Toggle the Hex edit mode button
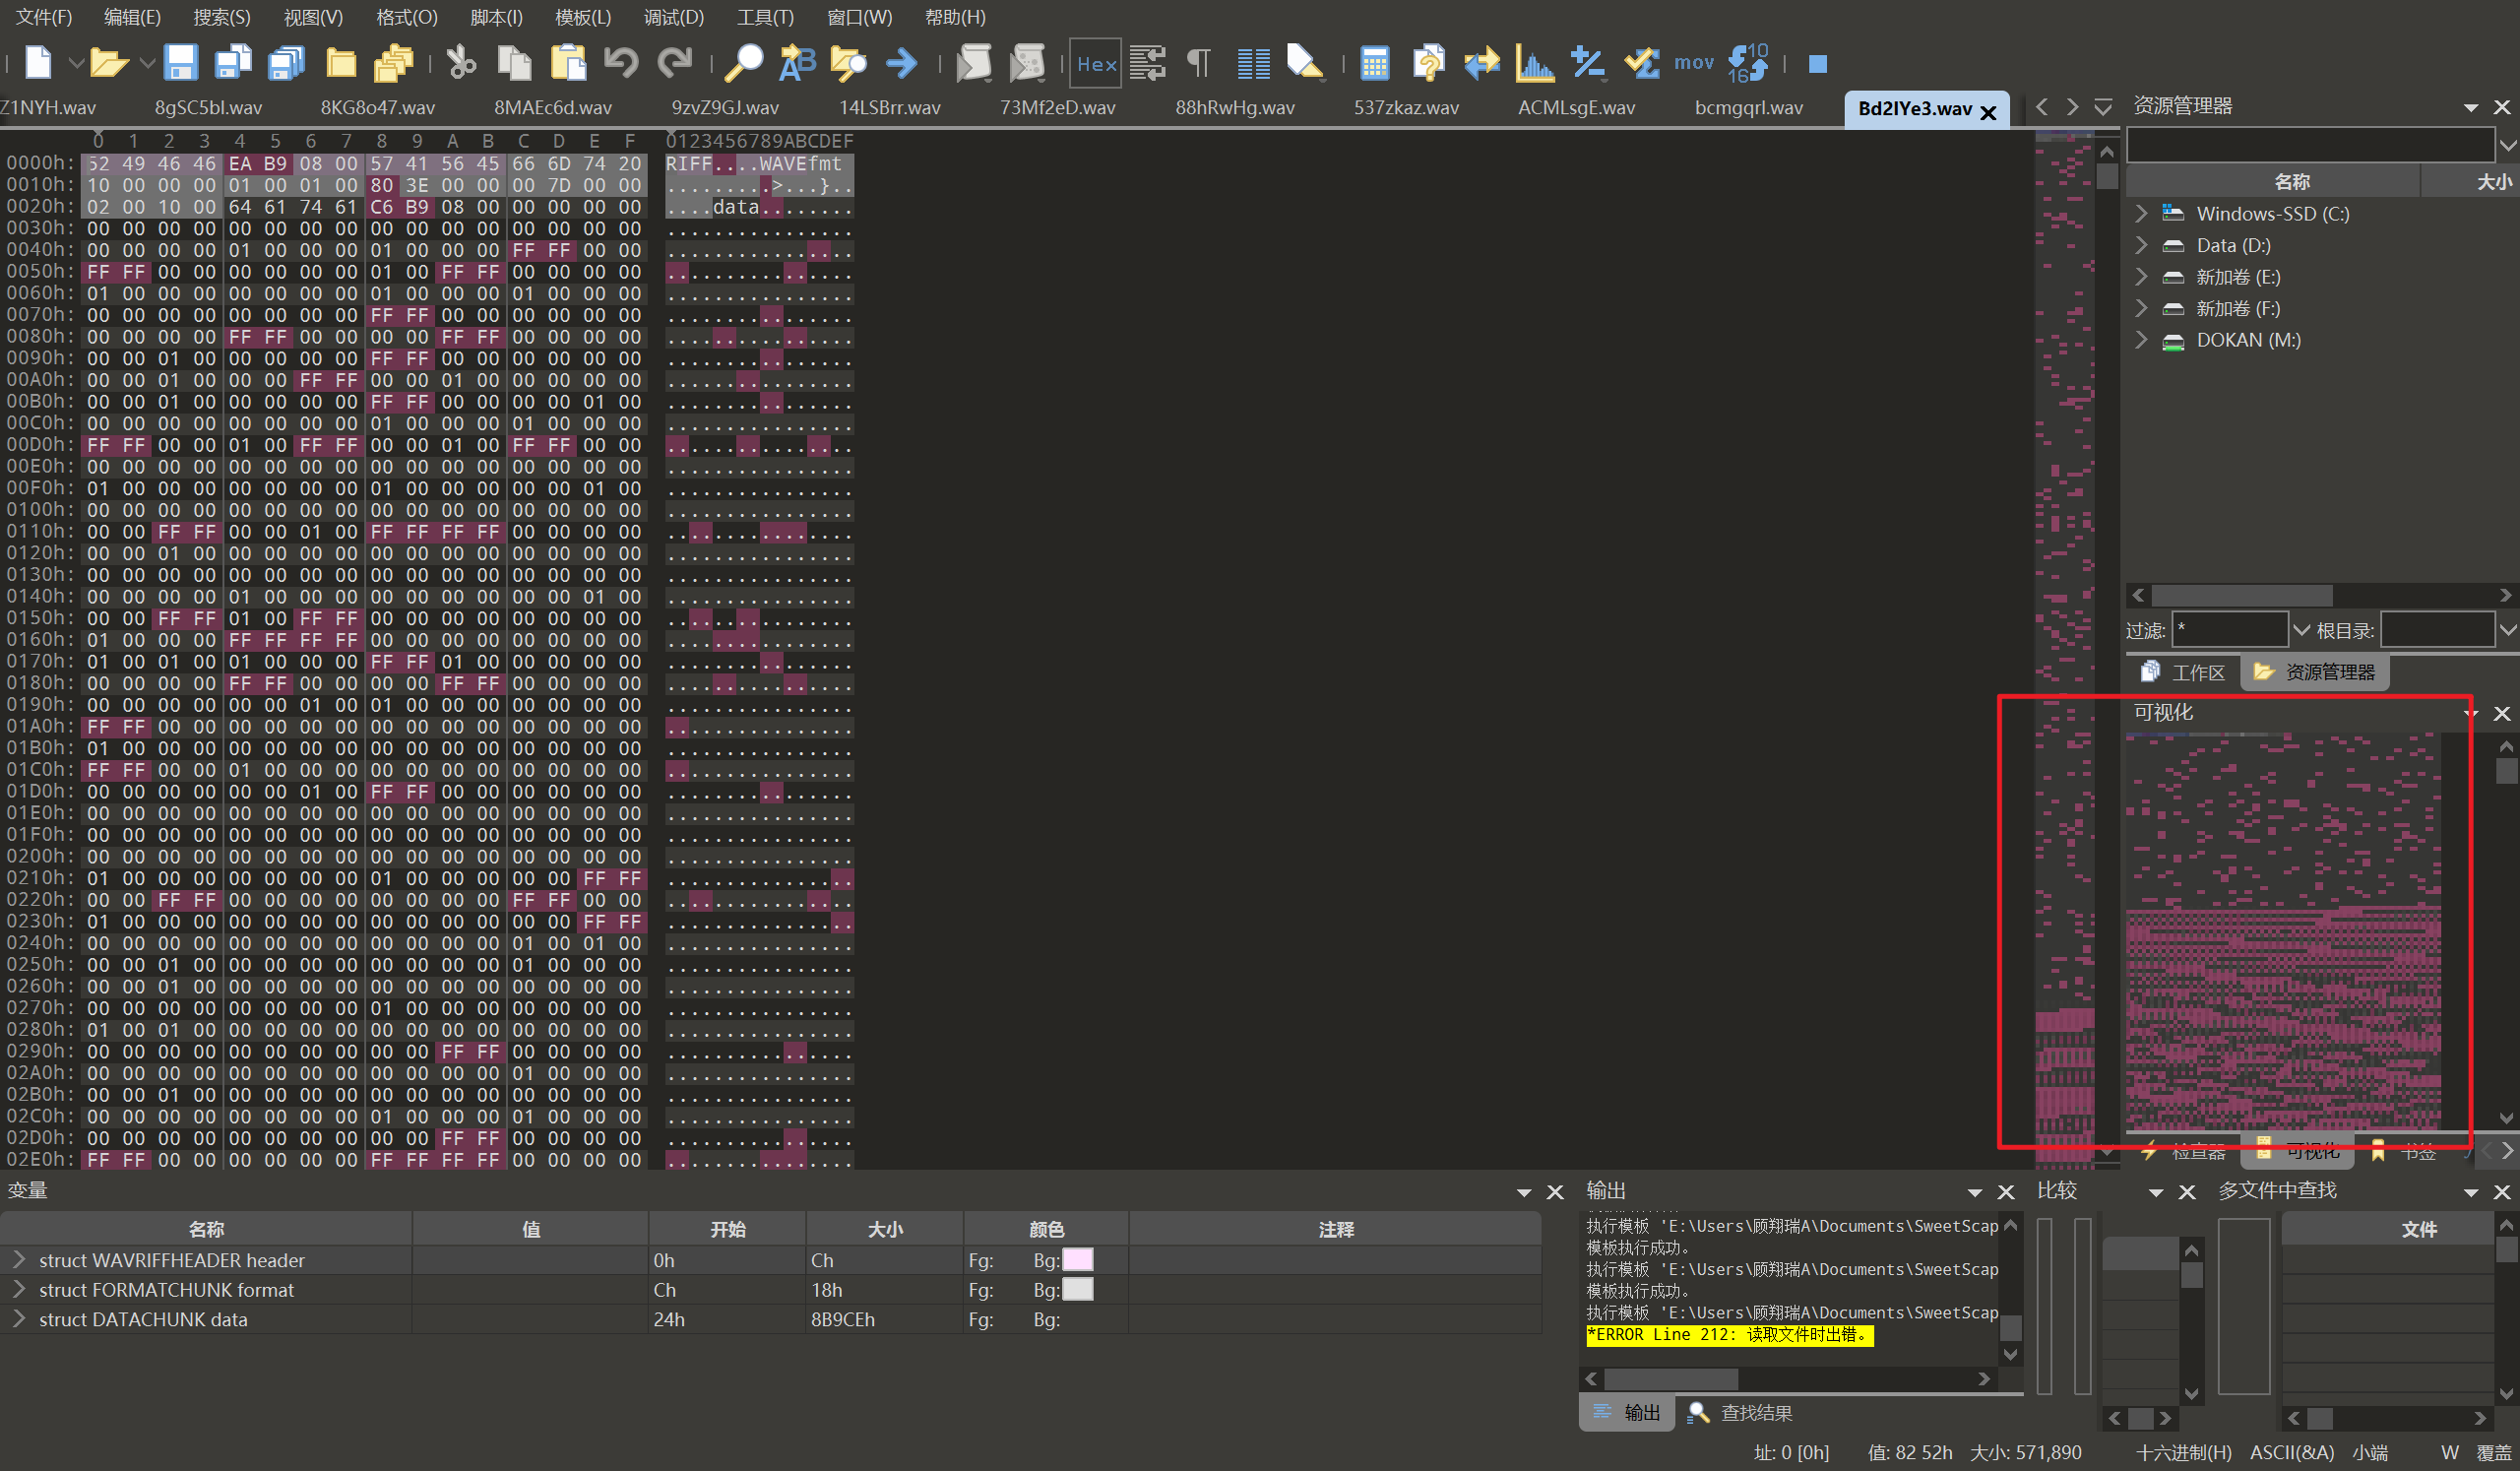The width and height of the screenshot is (2520, 1471). [1095, 64]
